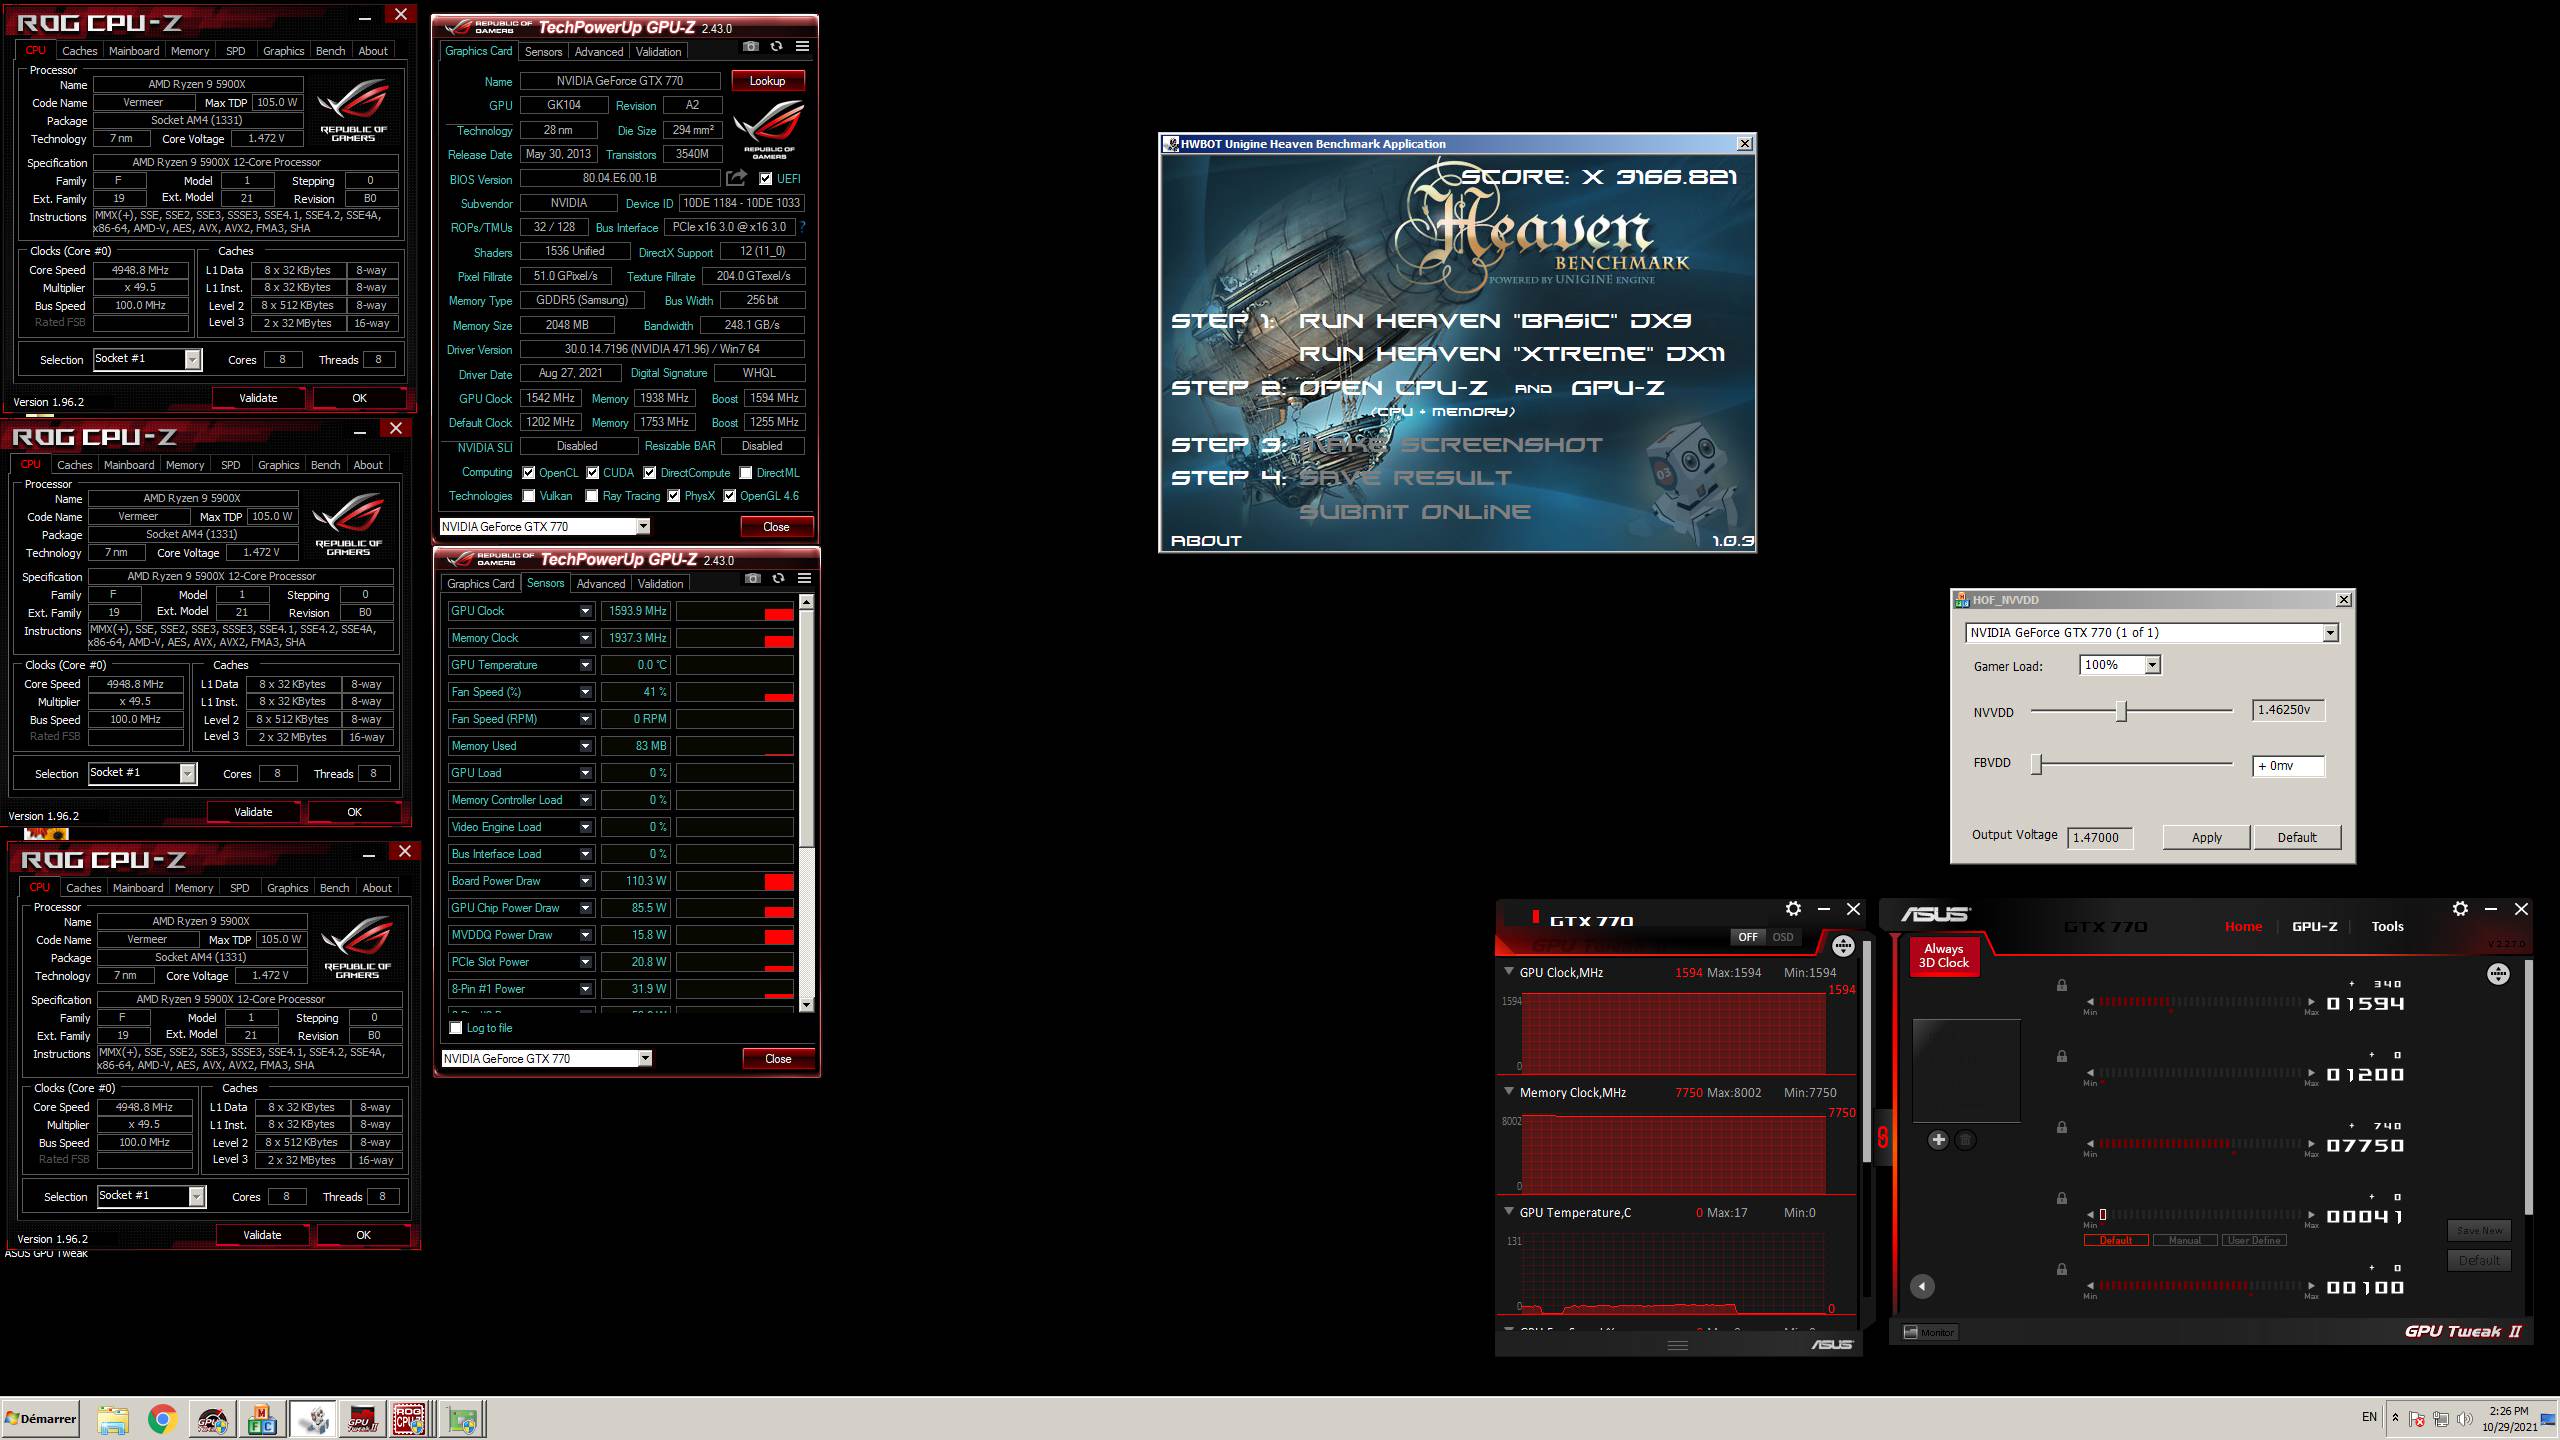The width and height of the screenshot is (2560, 1440).
Task: Open GPU selection dropdown in top GPU-Z window
Action: click(643, 527)
